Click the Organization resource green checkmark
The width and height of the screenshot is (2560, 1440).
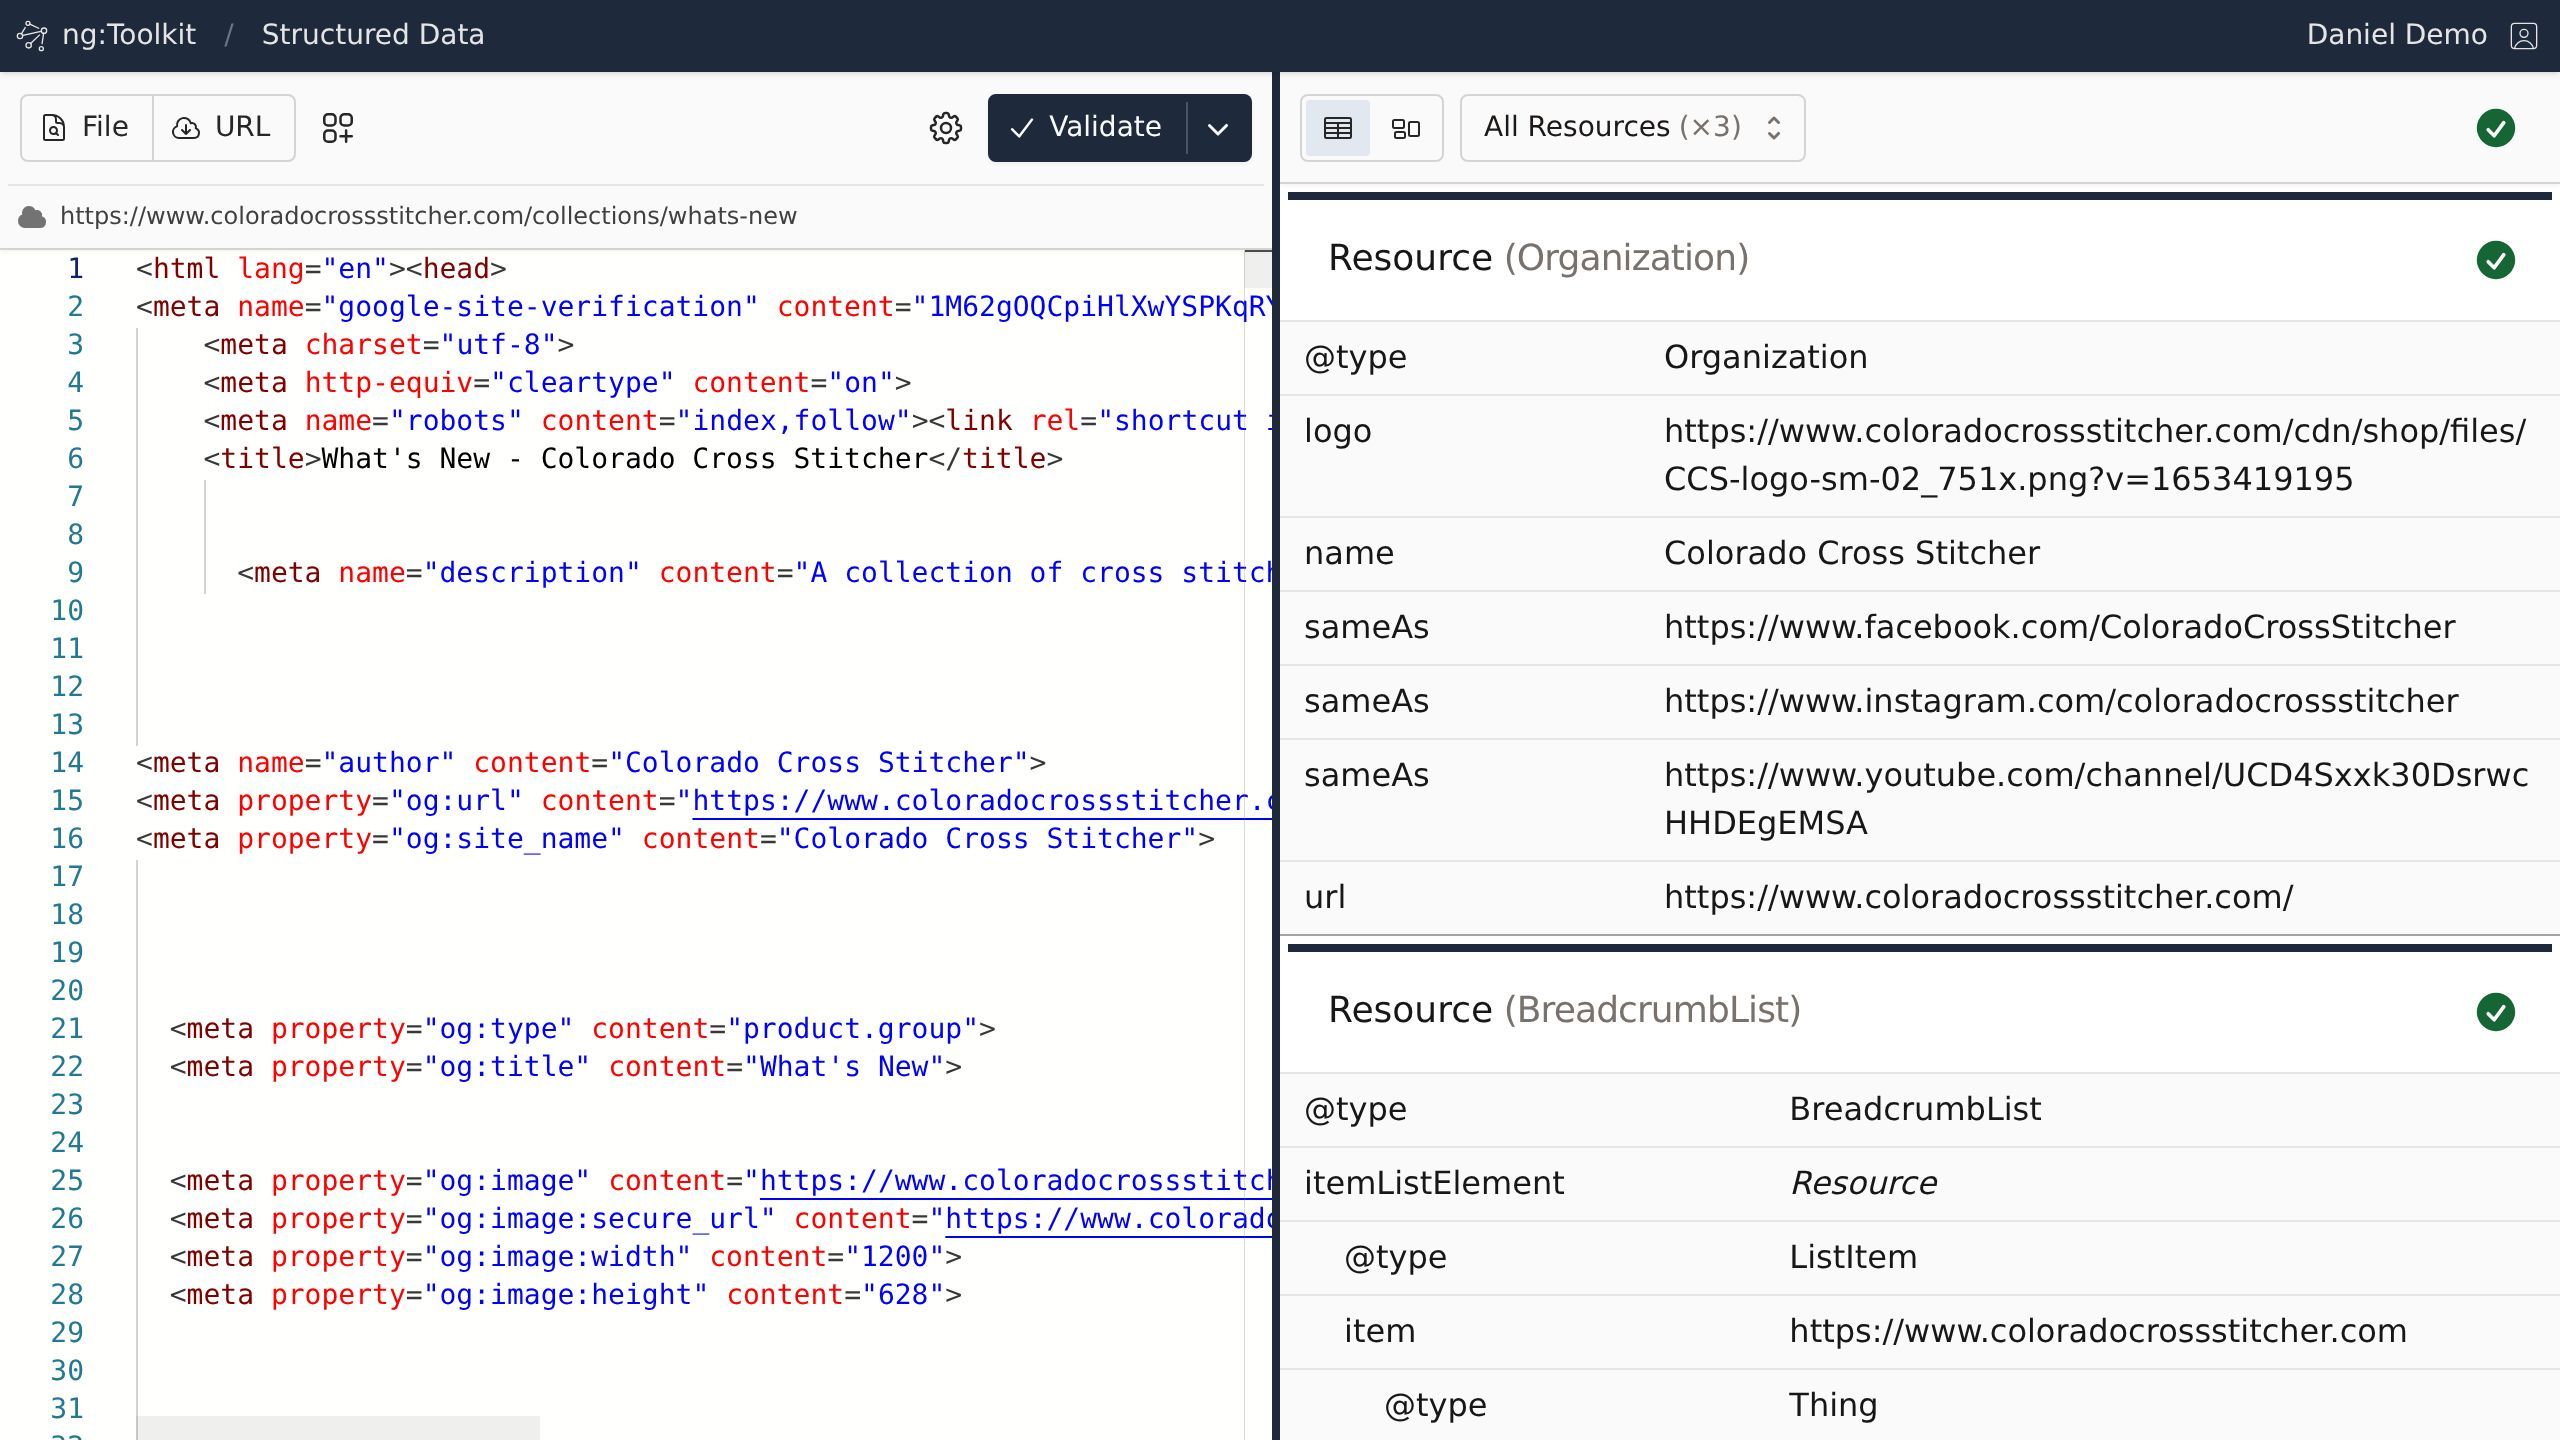[x=2495, y=260]
